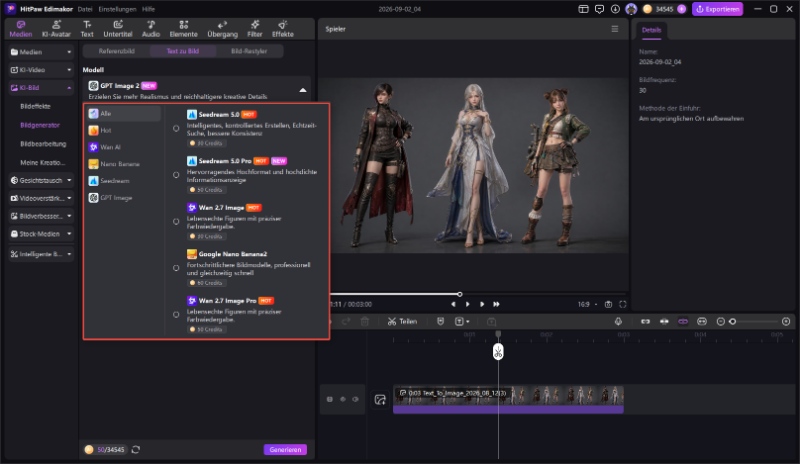Image resolution: width=800 pixels, height=464 pixels.
Task: Select Bildeffekte in the sidebar
Action: [x=35, y=106]
